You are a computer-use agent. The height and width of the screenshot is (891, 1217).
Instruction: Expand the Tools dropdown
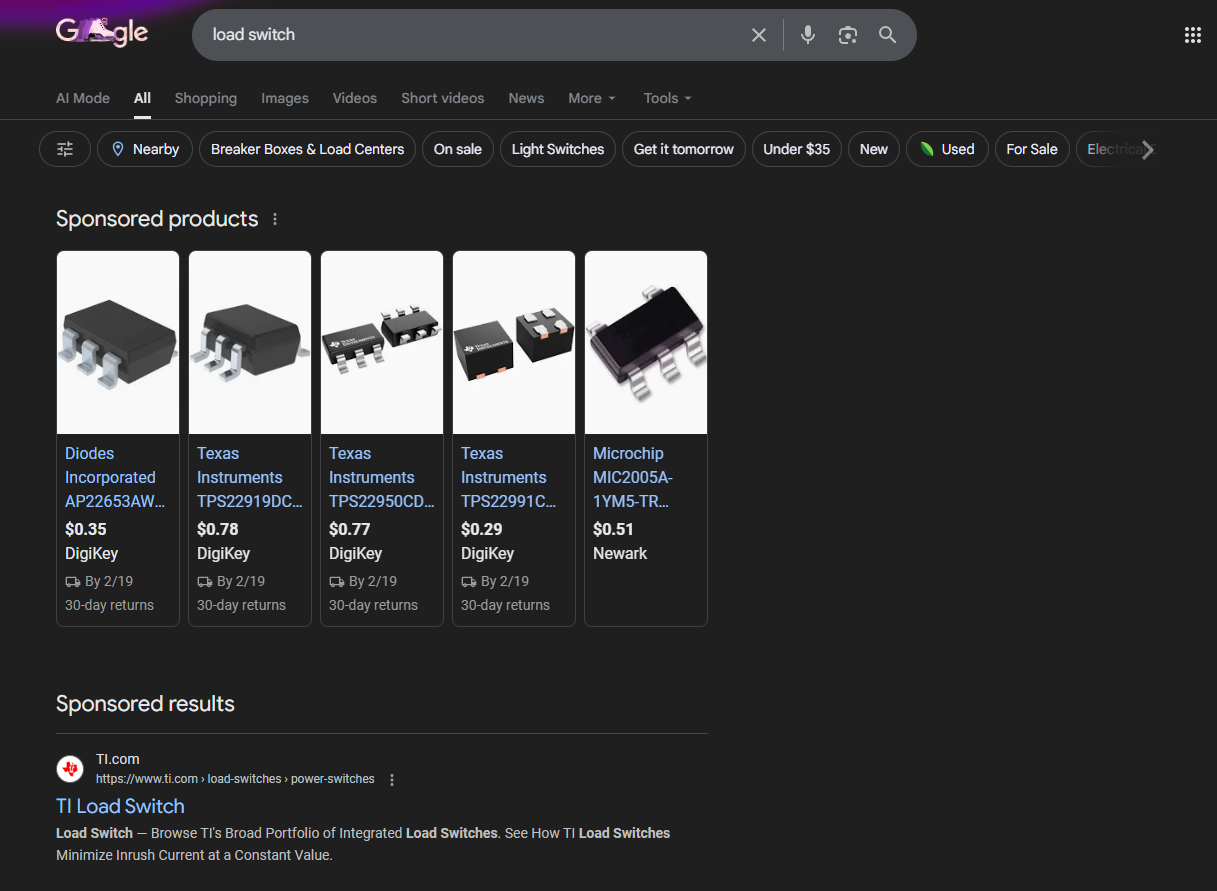(x=667, y=98)
